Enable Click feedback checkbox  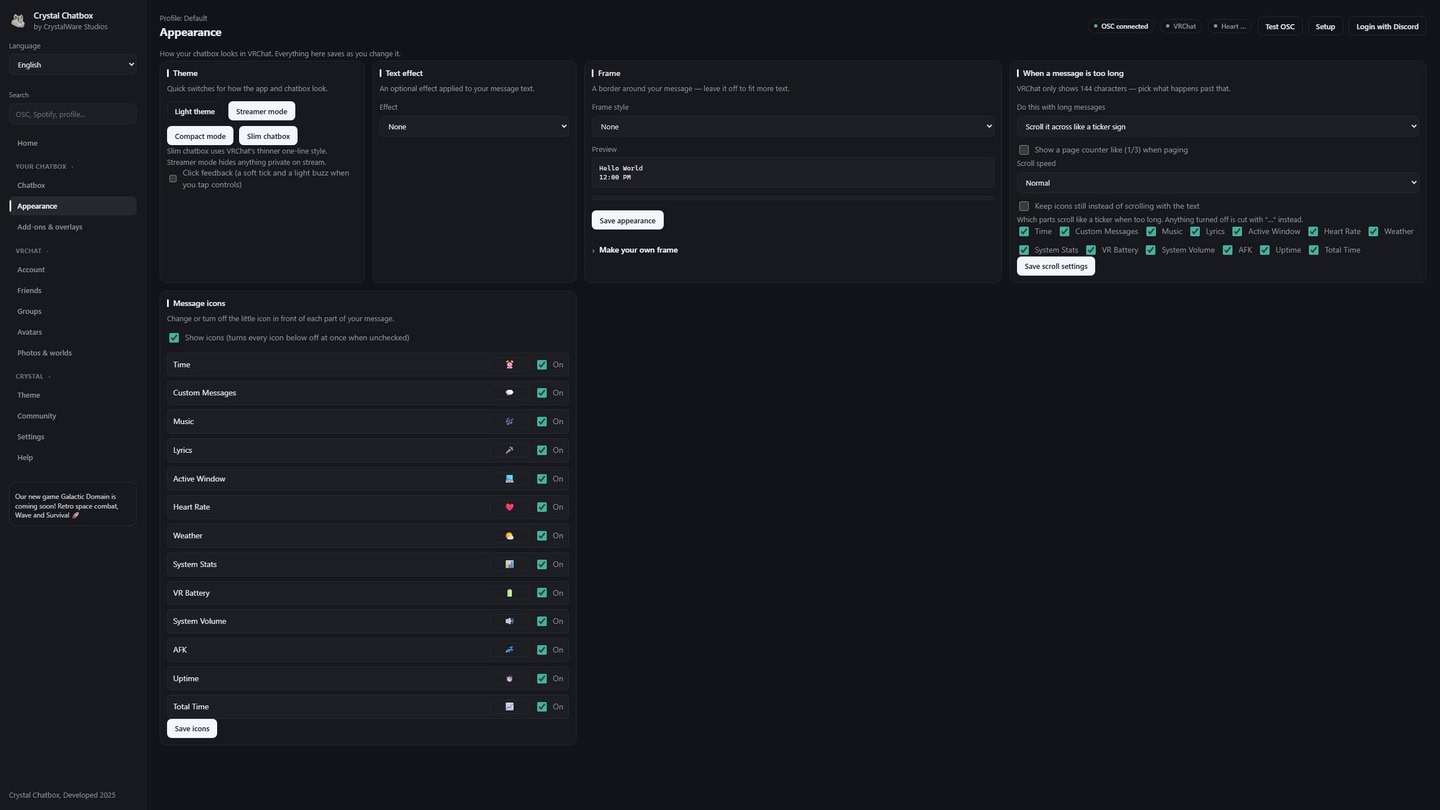coord(173,179)
